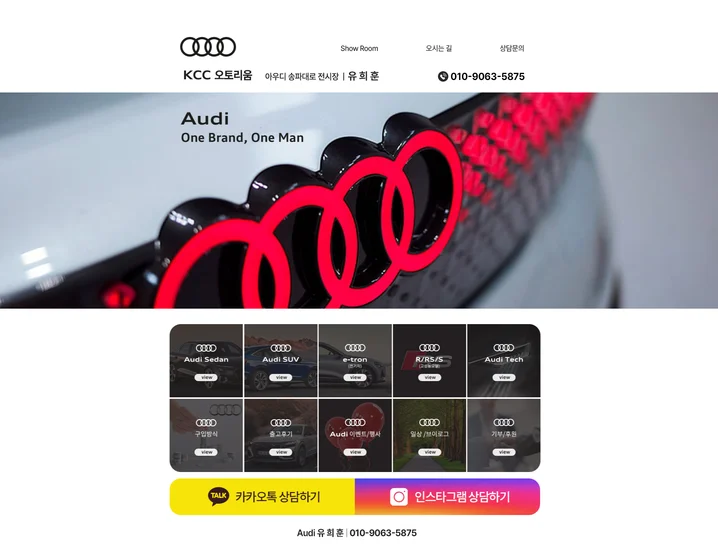Screen dimensions: 718x549
Task: Click the KCC 오토리움 title text
Action: tap(218, 75)
